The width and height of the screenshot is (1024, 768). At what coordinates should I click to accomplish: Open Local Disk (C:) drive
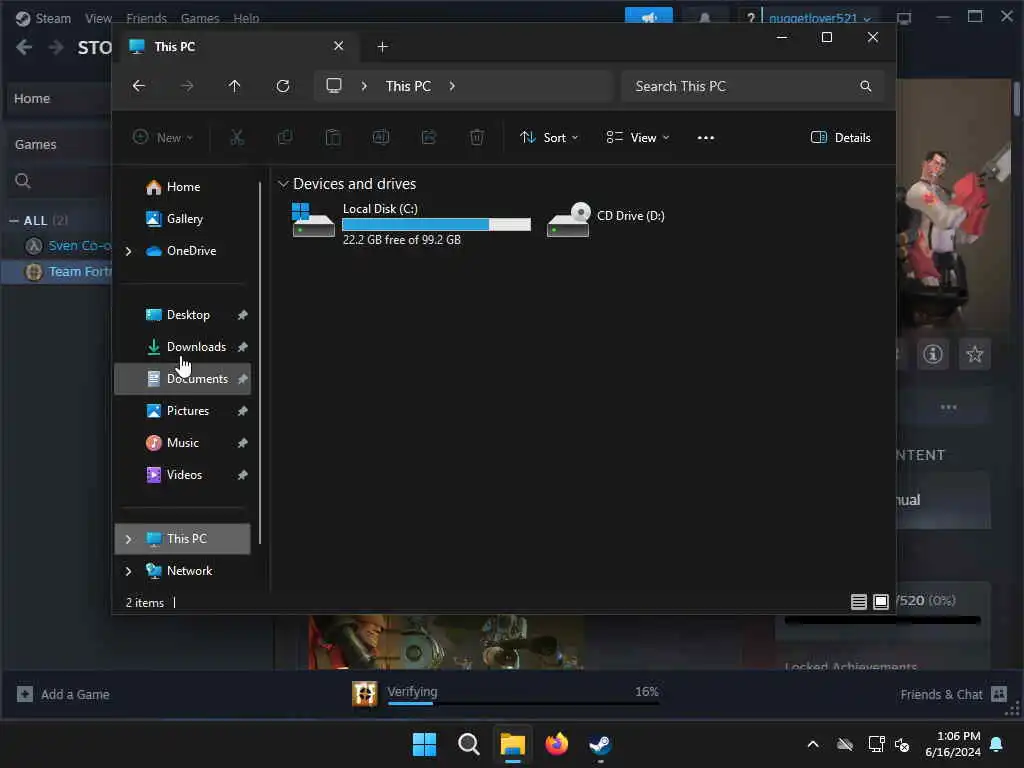point(411,224)
